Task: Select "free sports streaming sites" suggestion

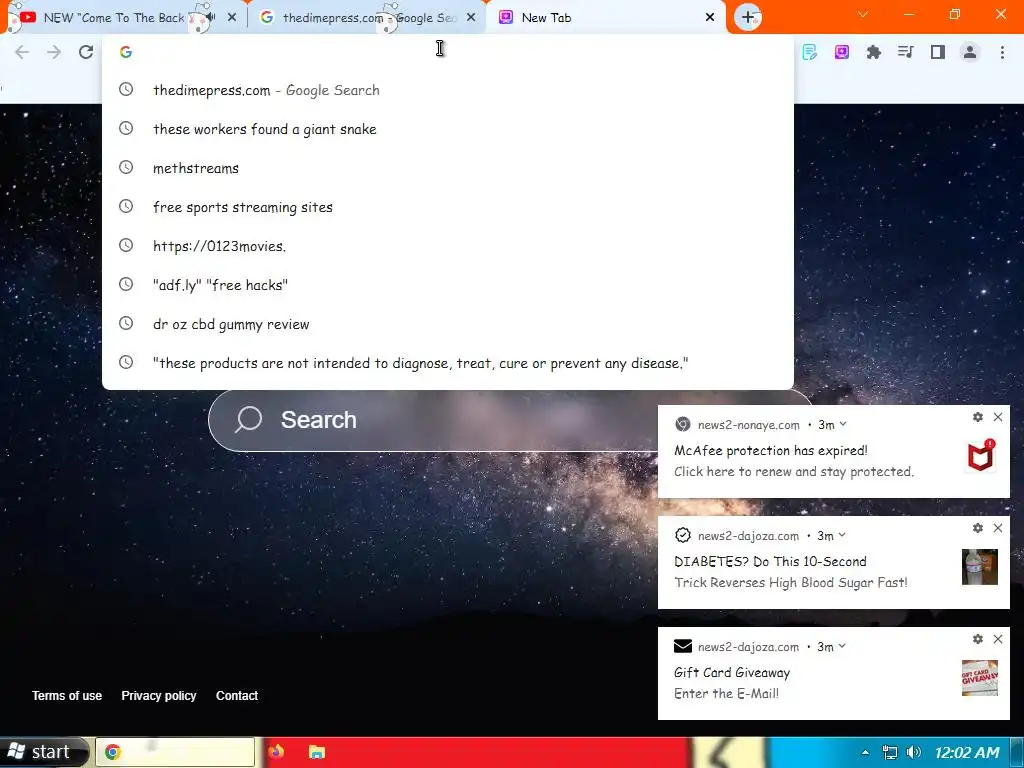Action: [448, 207]
